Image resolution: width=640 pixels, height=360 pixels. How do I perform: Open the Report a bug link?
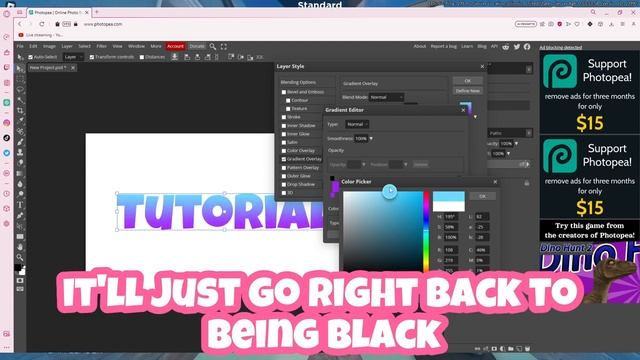pos(443,47)
